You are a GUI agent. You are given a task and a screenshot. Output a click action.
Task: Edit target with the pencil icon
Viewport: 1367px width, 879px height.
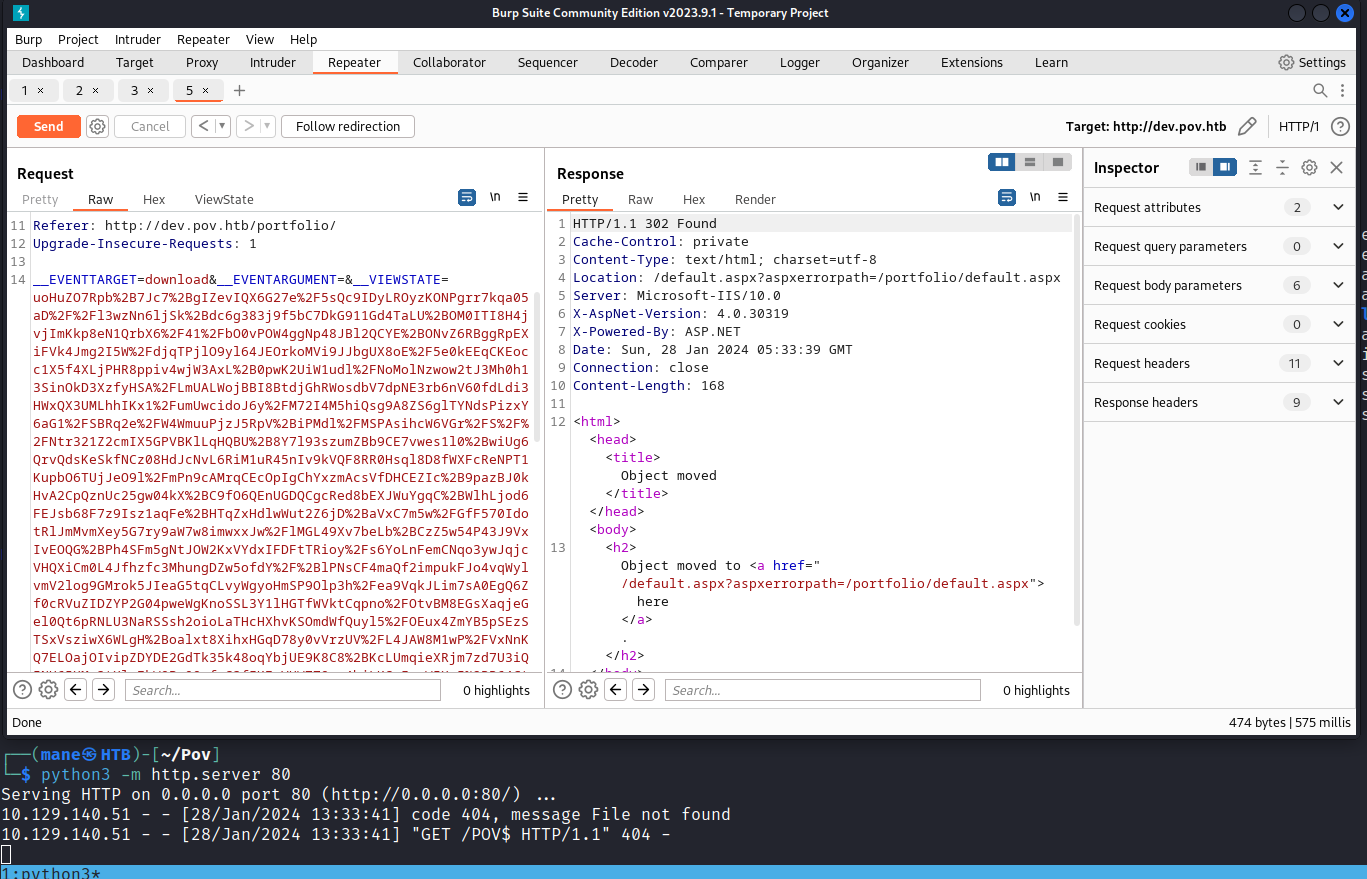[1247, 127]
